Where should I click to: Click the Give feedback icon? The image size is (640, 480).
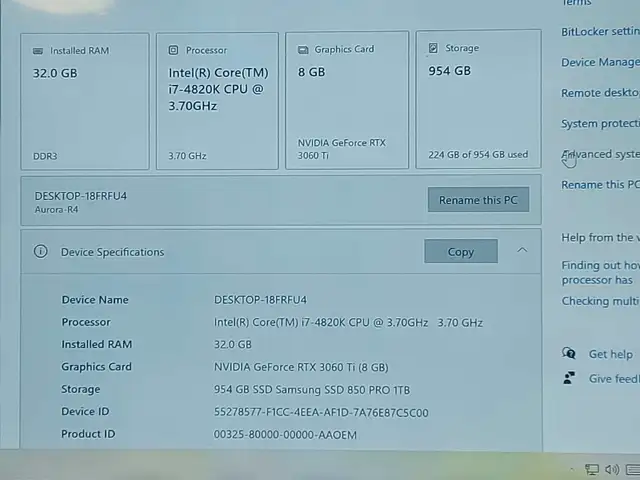point(569,379)
